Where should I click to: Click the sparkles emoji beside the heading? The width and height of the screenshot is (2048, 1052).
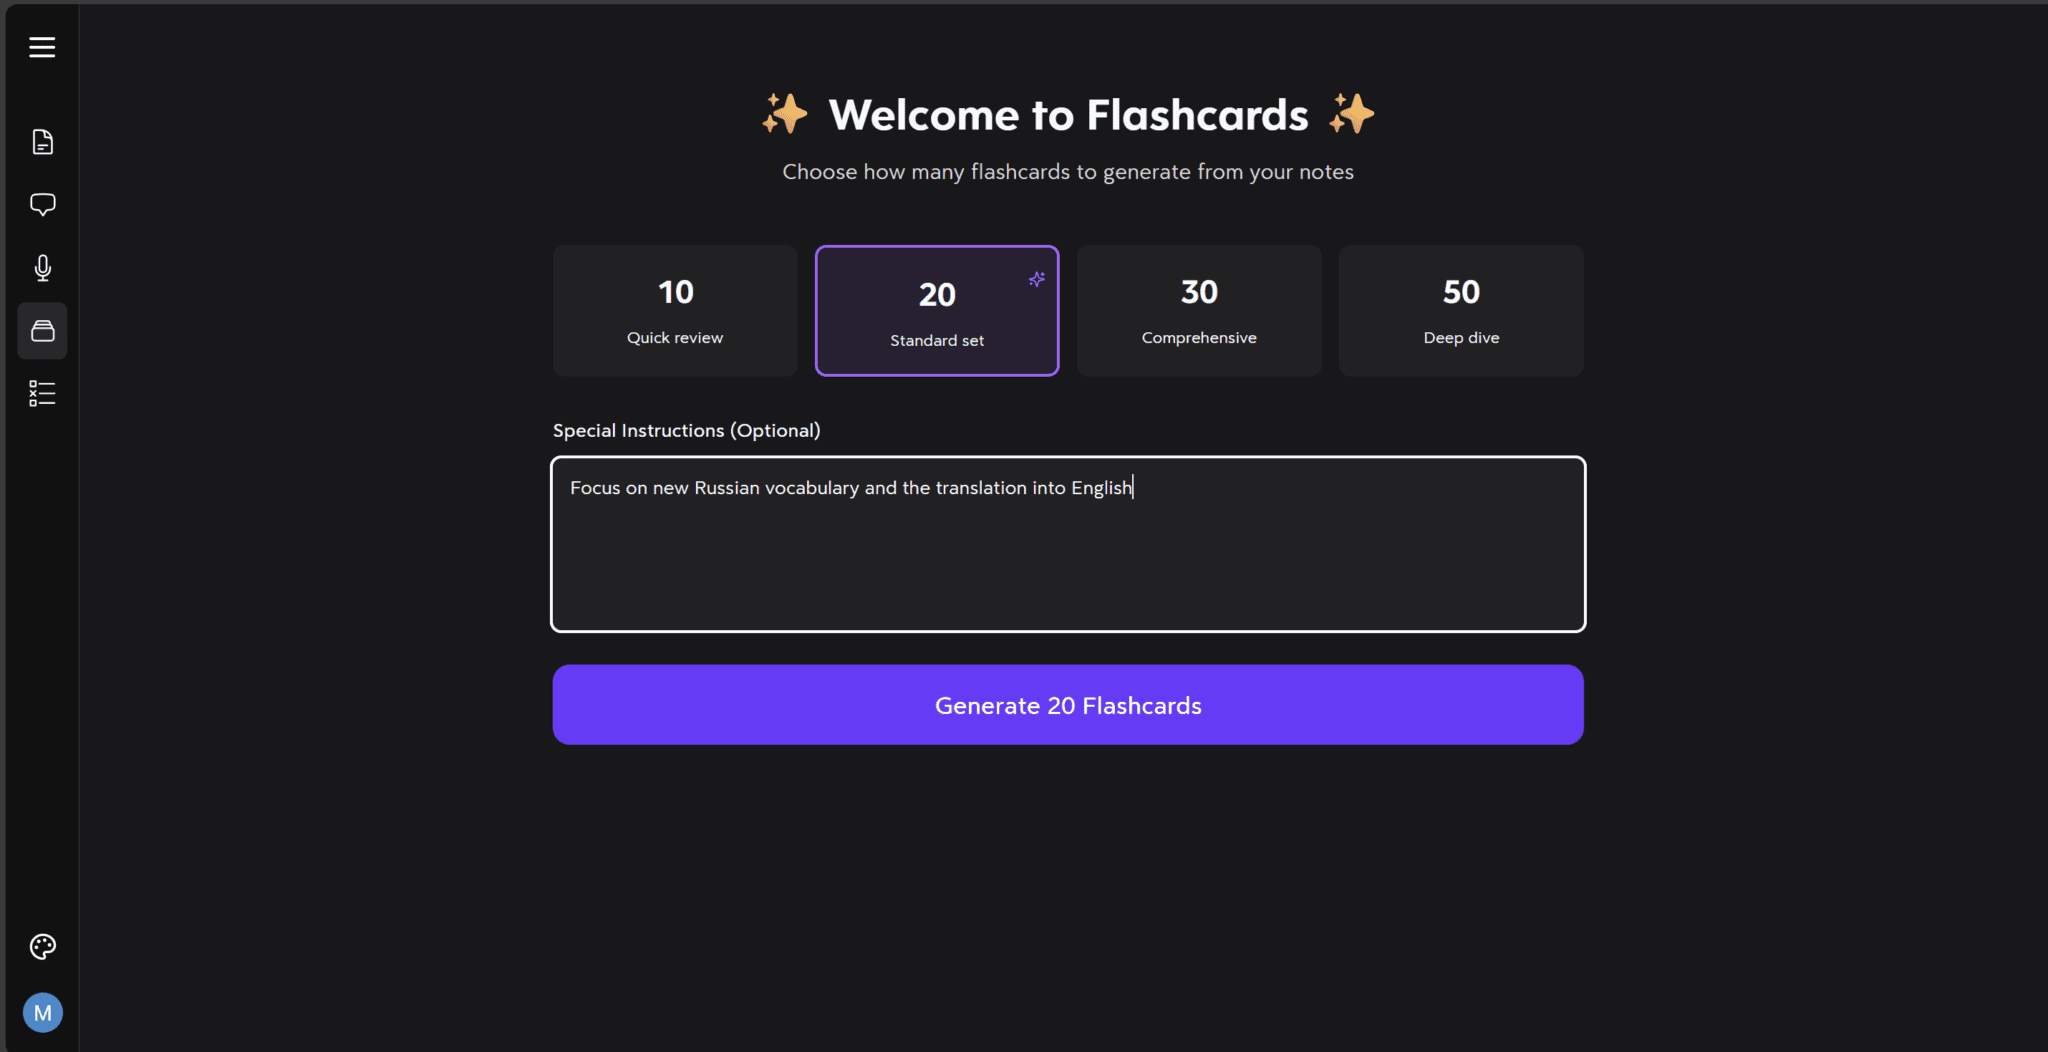coord(786,113)
